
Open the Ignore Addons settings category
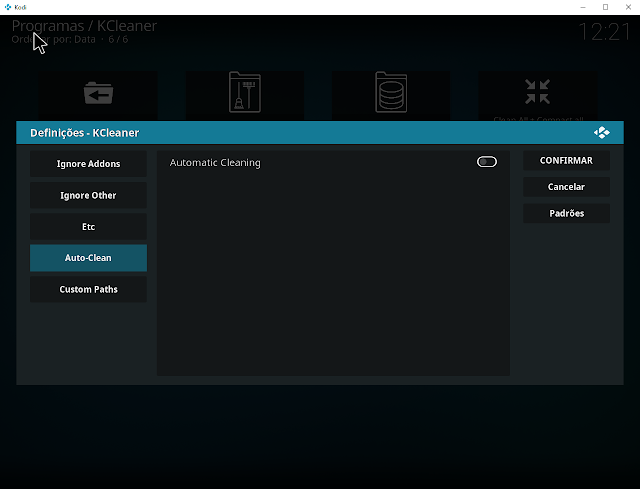[88, 164]
